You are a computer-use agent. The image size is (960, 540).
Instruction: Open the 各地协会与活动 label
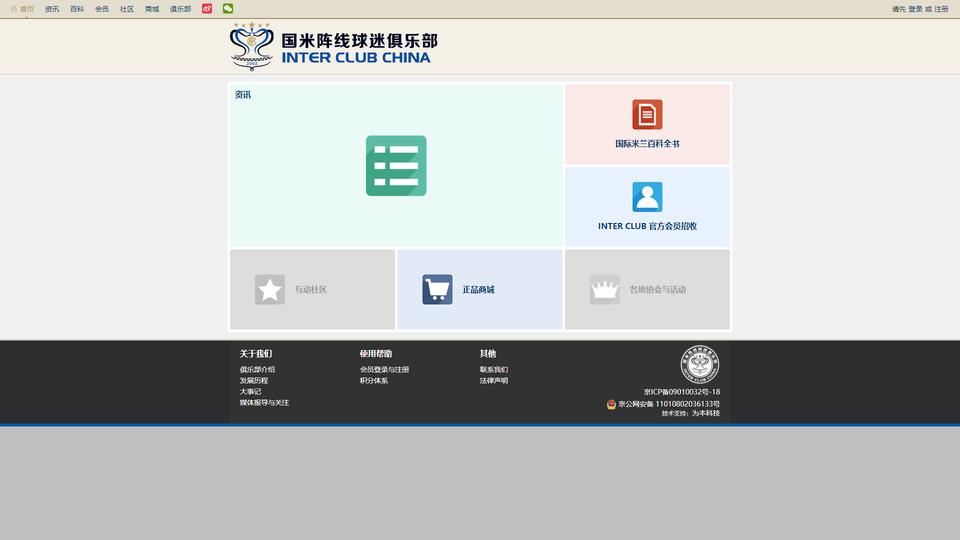coord(658,290)
